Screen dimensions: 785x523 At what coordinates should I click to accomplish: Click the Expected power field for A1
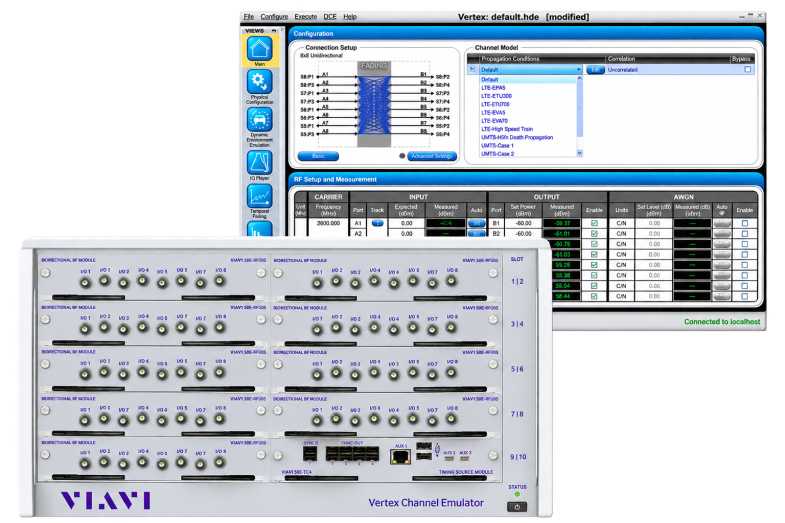point(406,223)
